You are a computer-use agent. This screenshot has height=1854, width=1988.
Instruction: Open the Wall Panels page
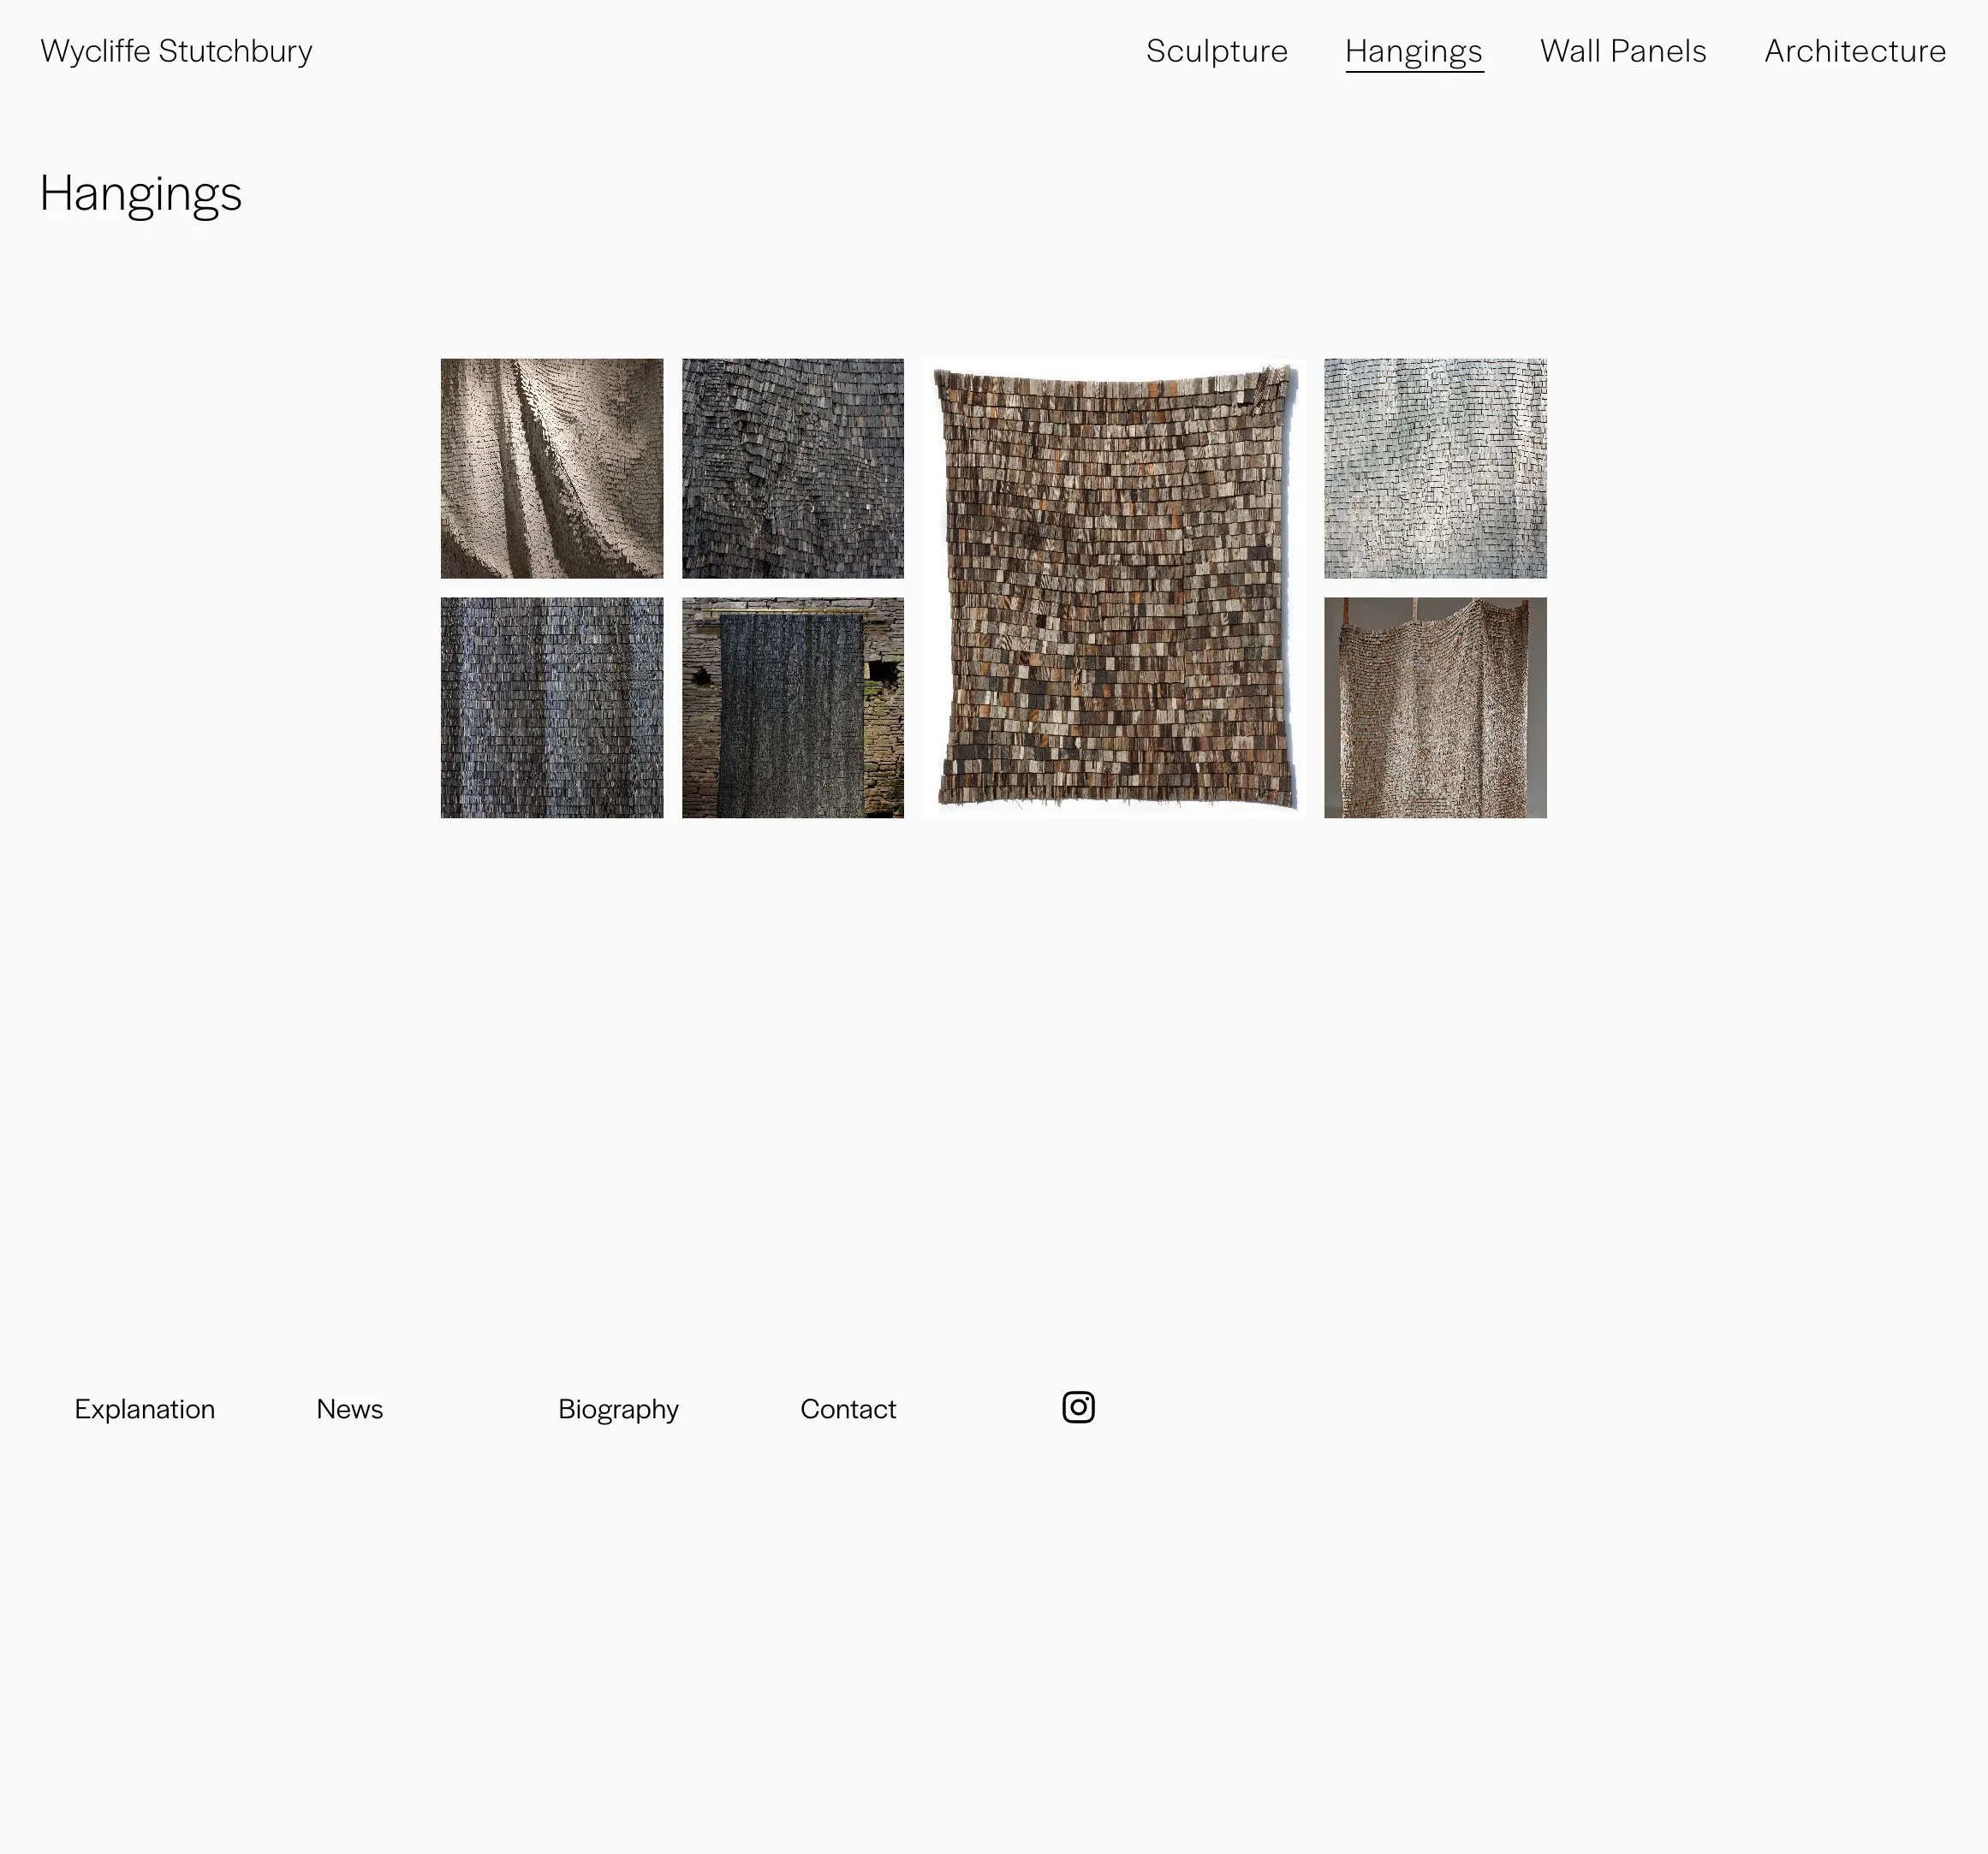point(1622,51)
